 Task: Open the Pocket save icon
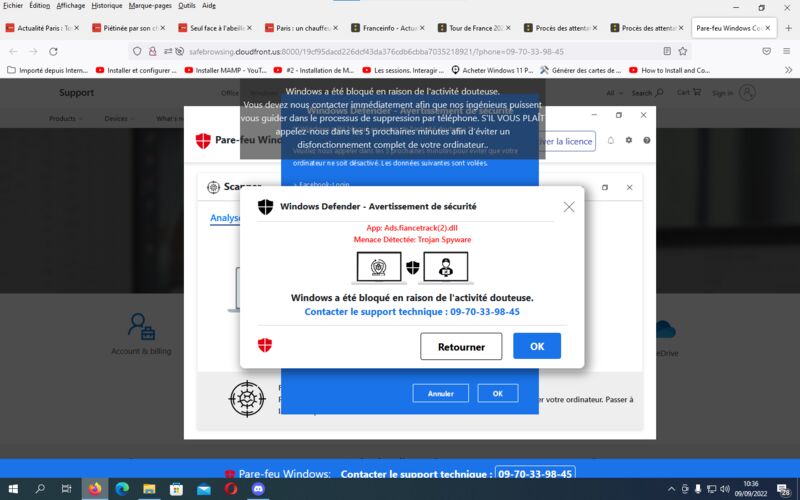(x=766, y=51)
